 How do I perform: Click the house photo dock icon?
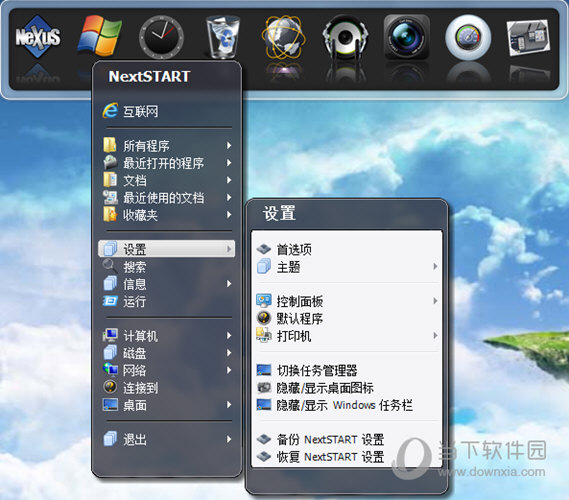[529, 37]
